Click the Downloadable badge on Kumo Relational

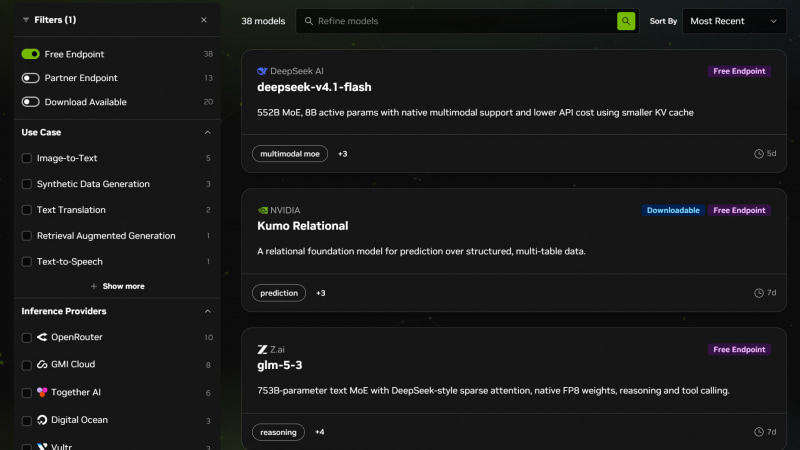pos(673,210)
